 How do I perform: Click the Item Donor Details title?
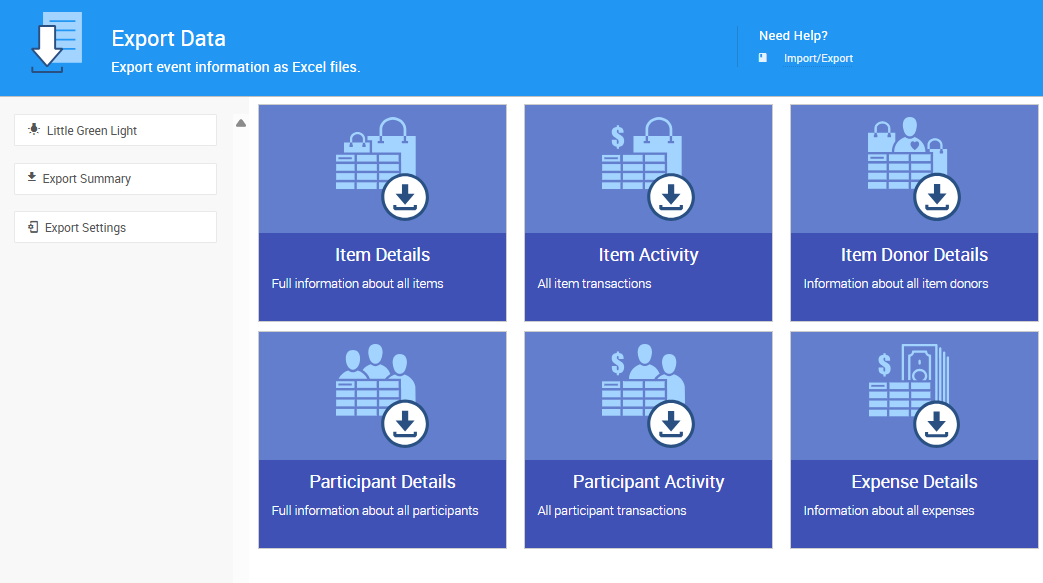click(x=914, y=255)
